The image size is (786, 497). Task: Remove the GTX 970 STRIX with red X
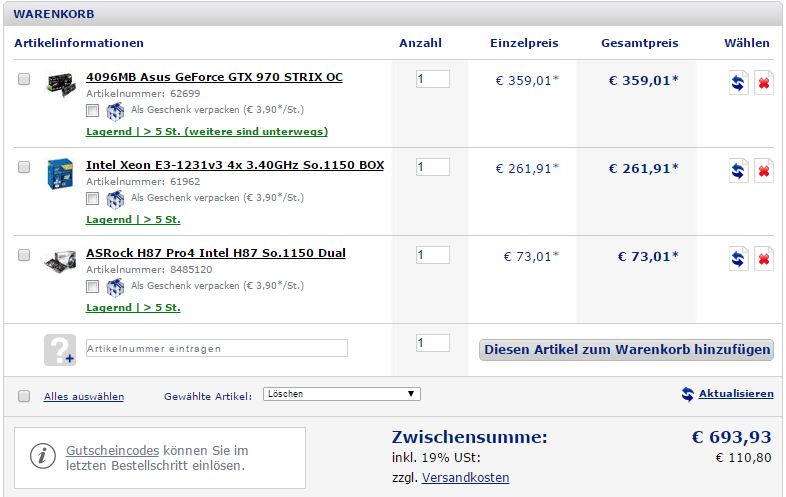click(763, 83)
